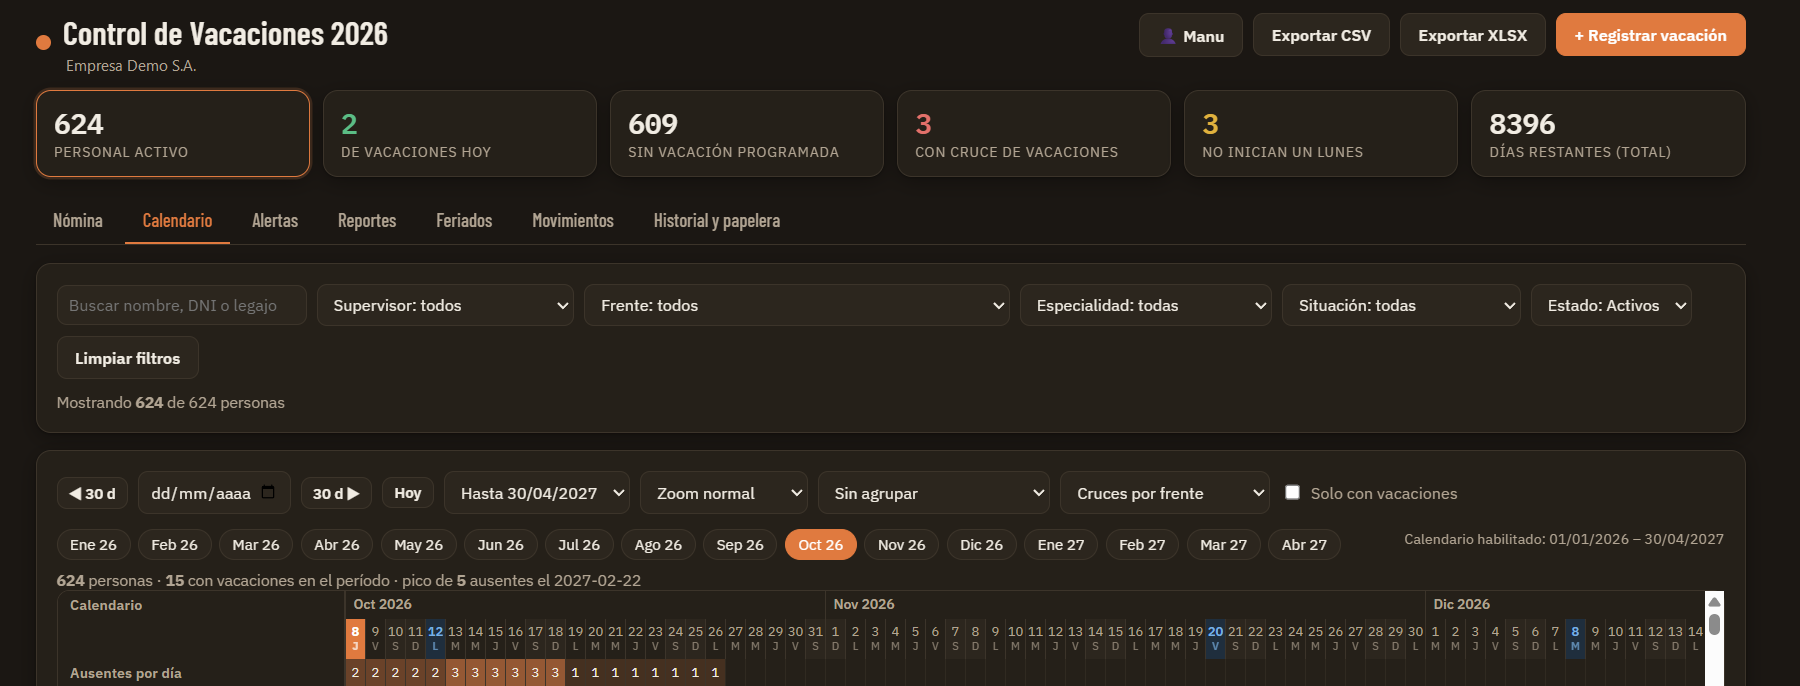This screenshot has width=1800, height=686.
Task: Open Situación: todas dropdown
Action: coord(1401,305)
